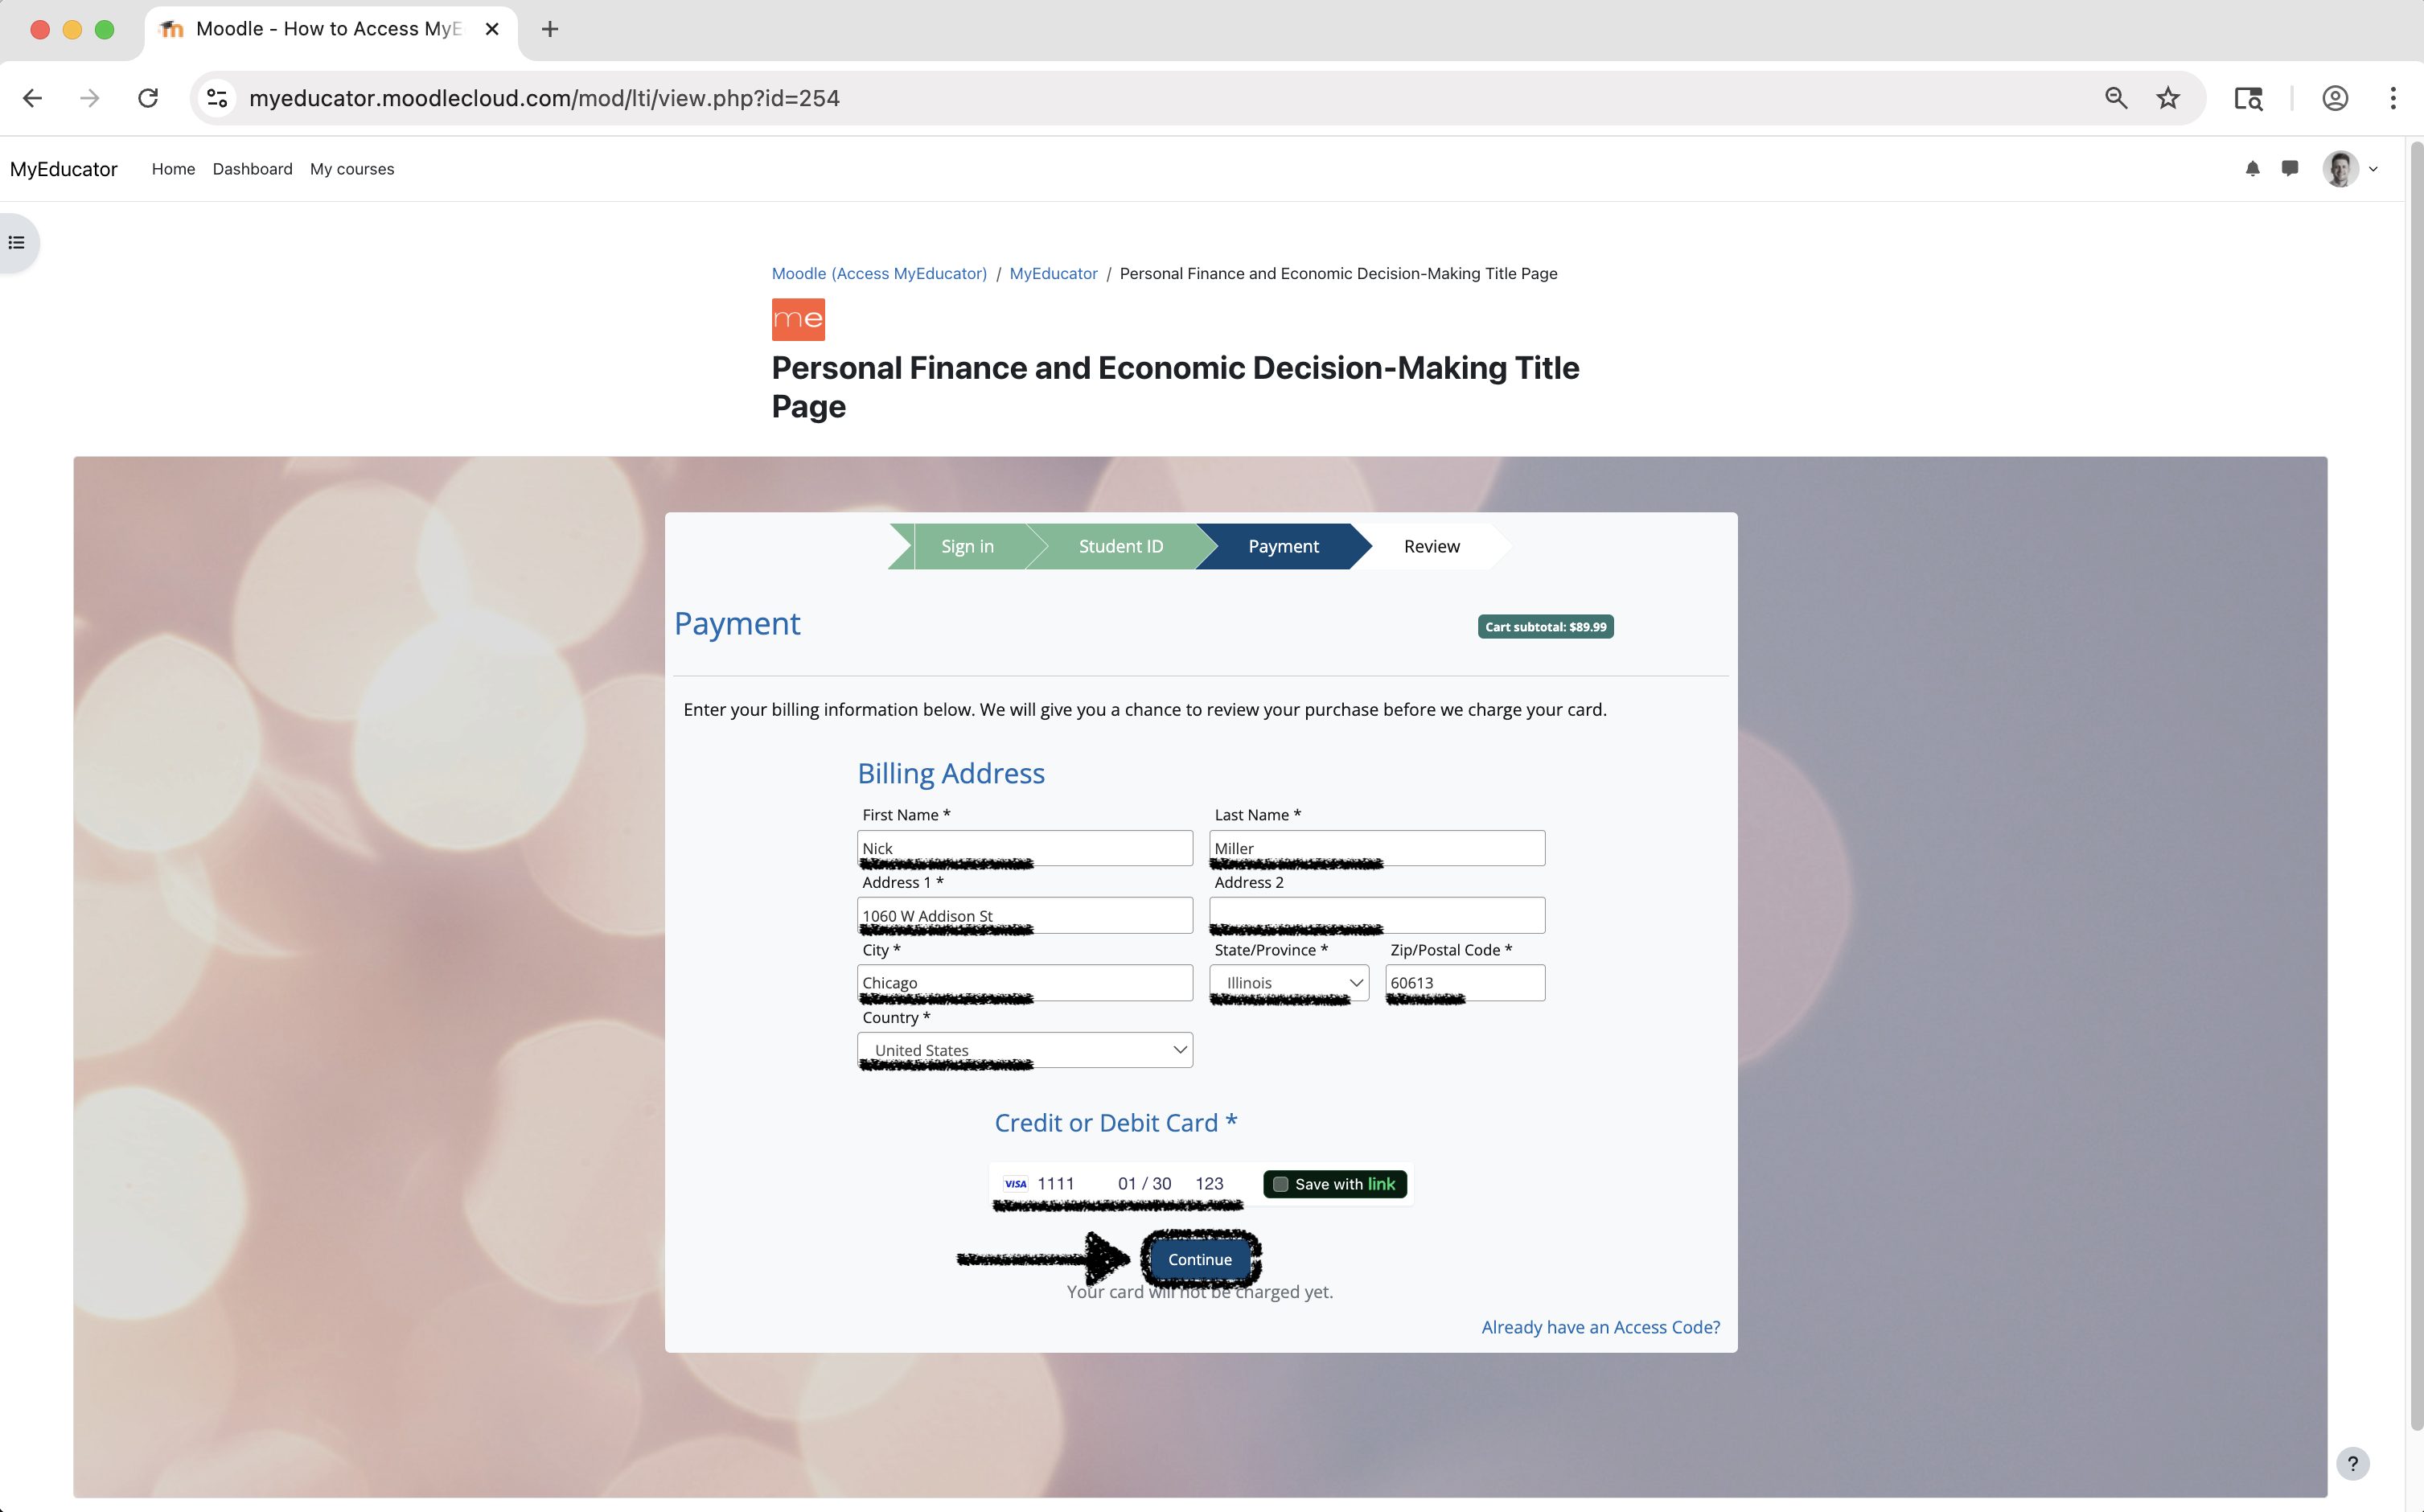Enable the 'Save with link' checkbox
The image size is (2424, 1512).
point(1281,1184)
